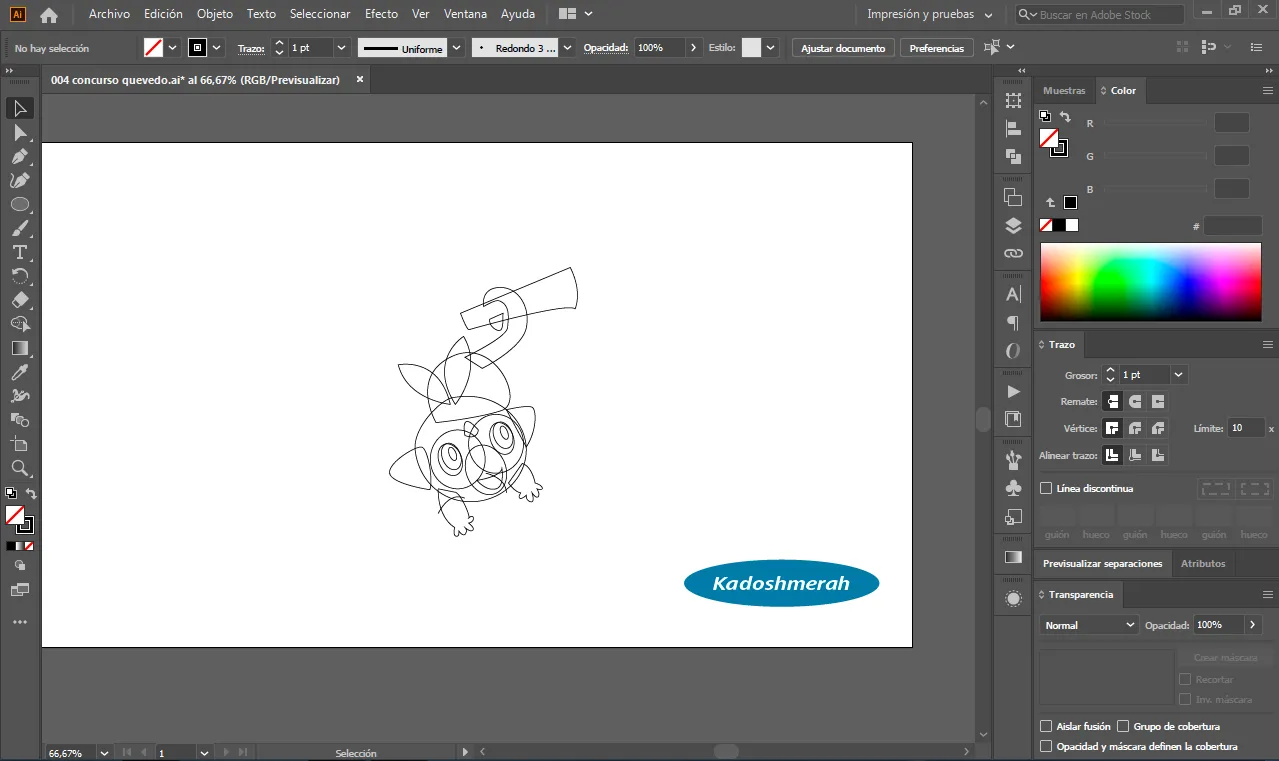The height and width of the screenshot is (761, 1279).
Task: Open the Ventana menu
Action: point(465,14)
